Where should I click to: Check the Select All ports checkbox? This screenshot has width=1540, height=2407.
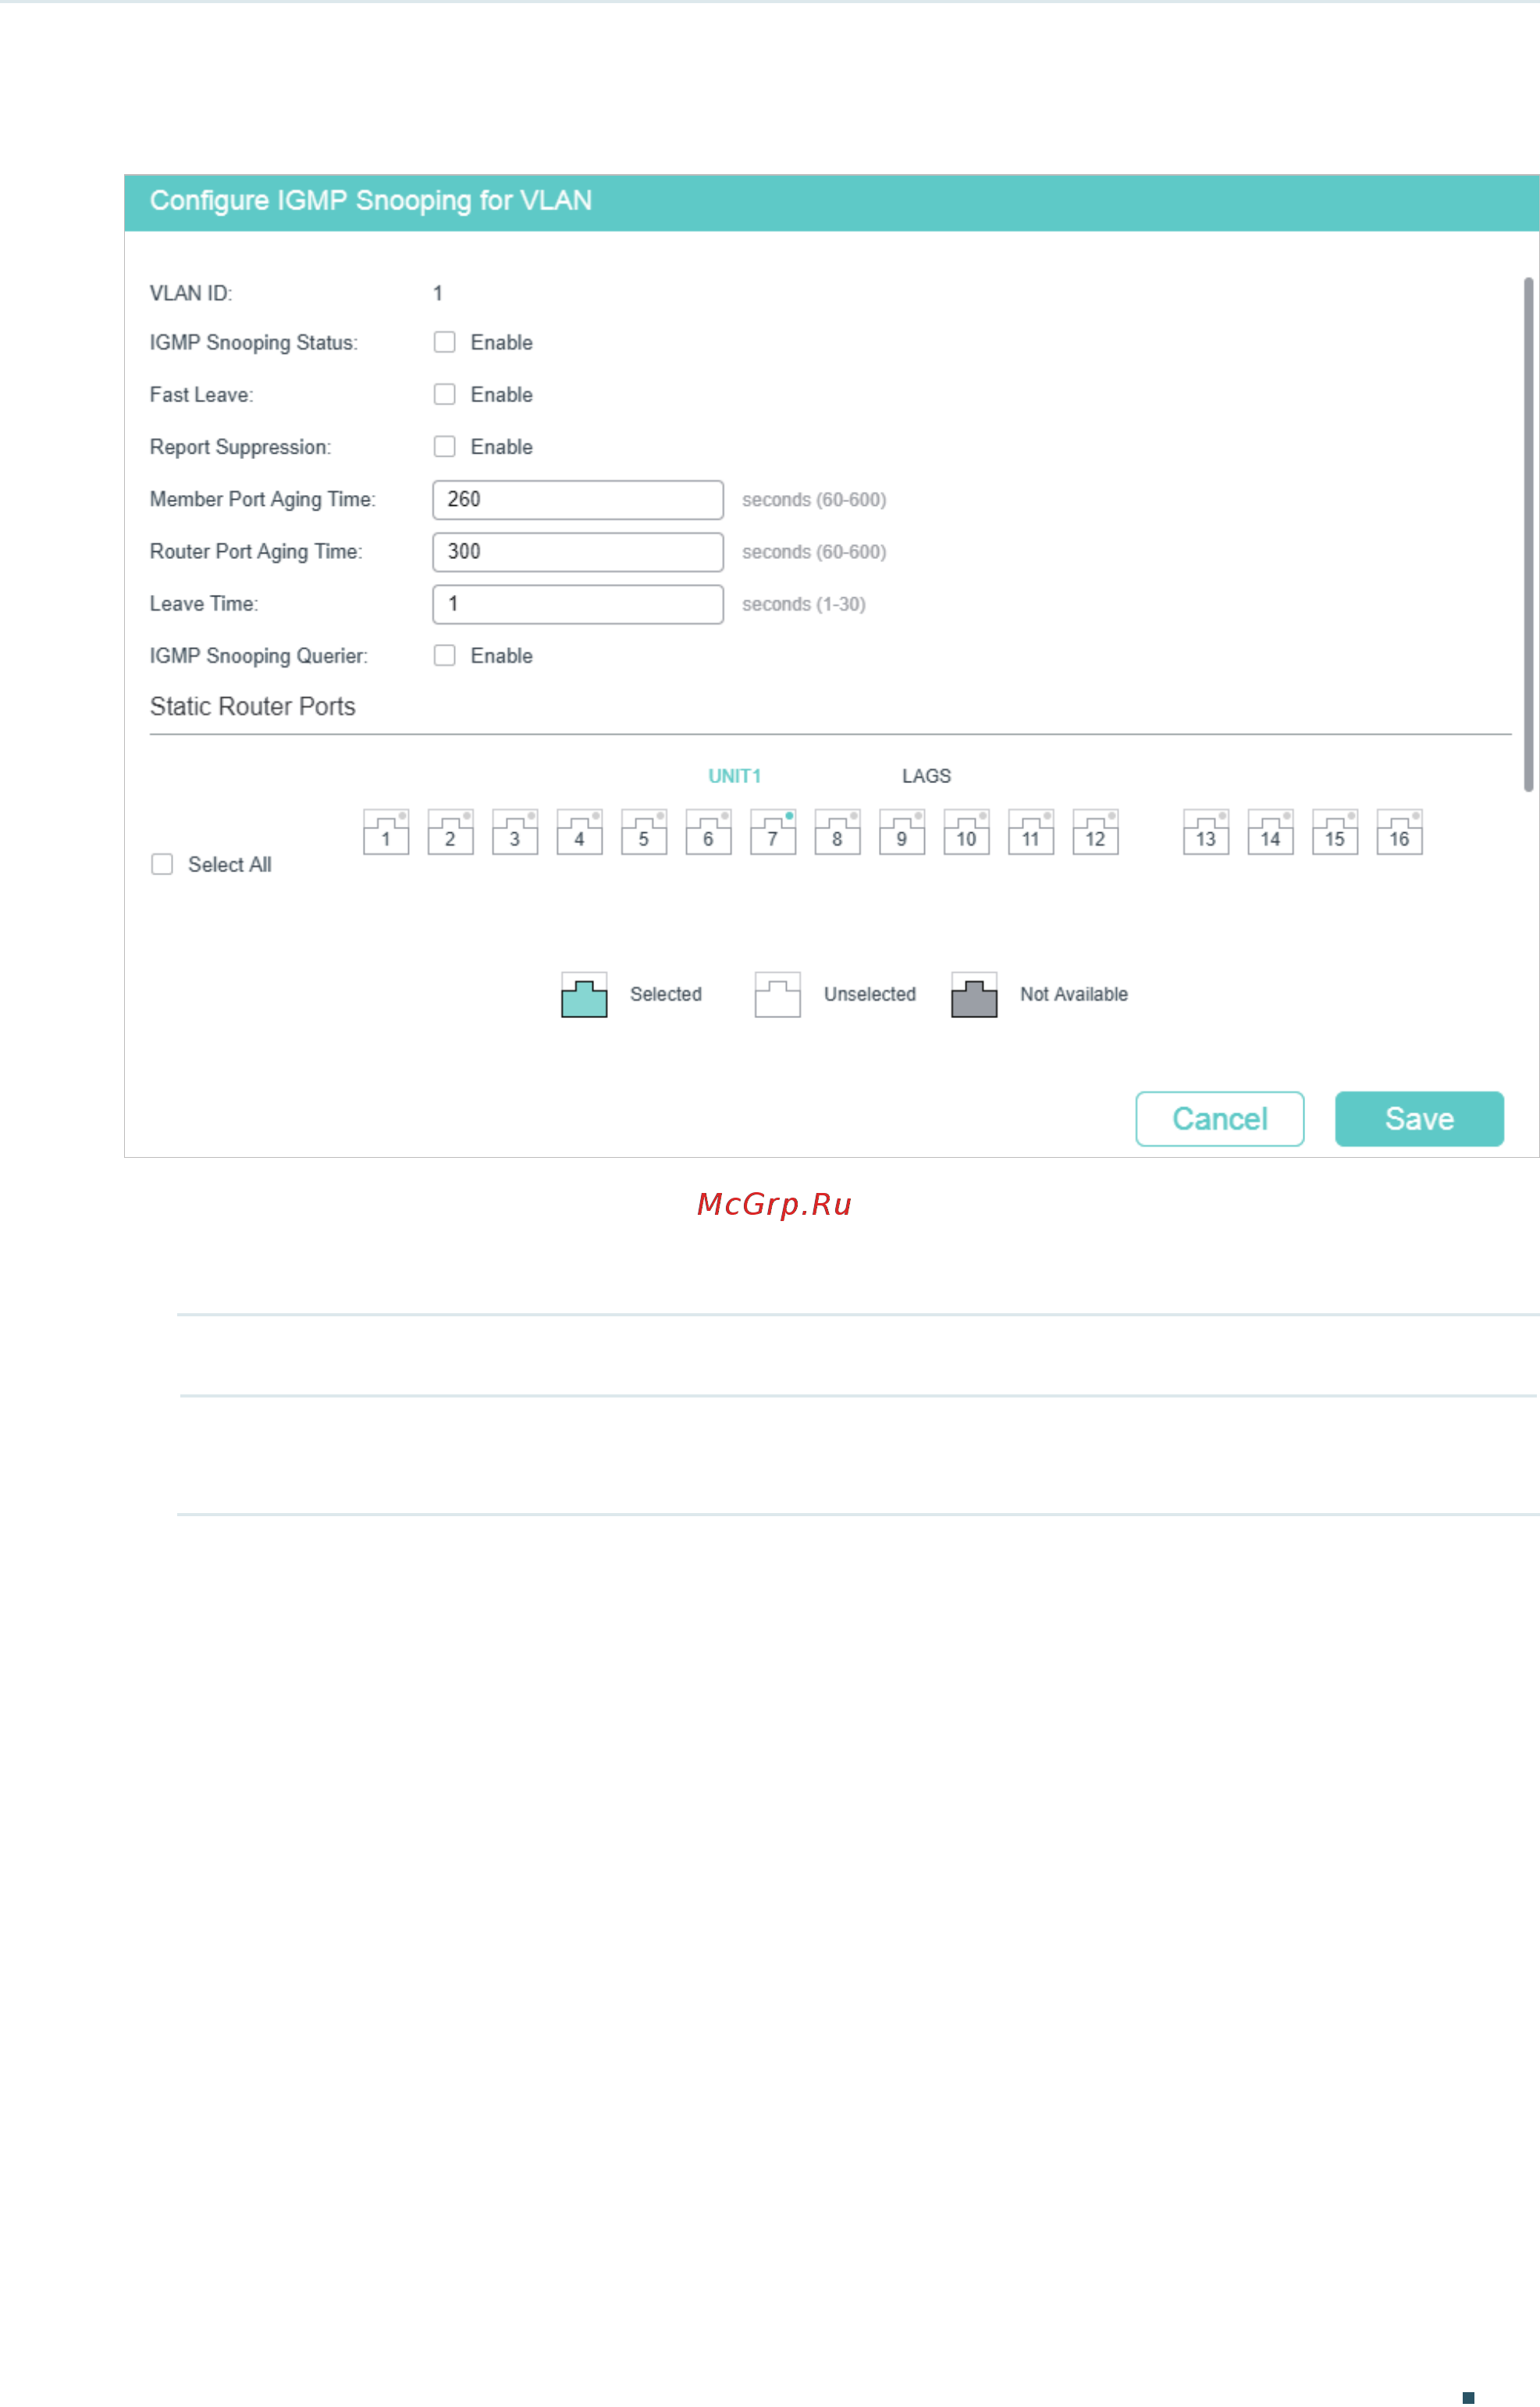[x=162, y=864]
